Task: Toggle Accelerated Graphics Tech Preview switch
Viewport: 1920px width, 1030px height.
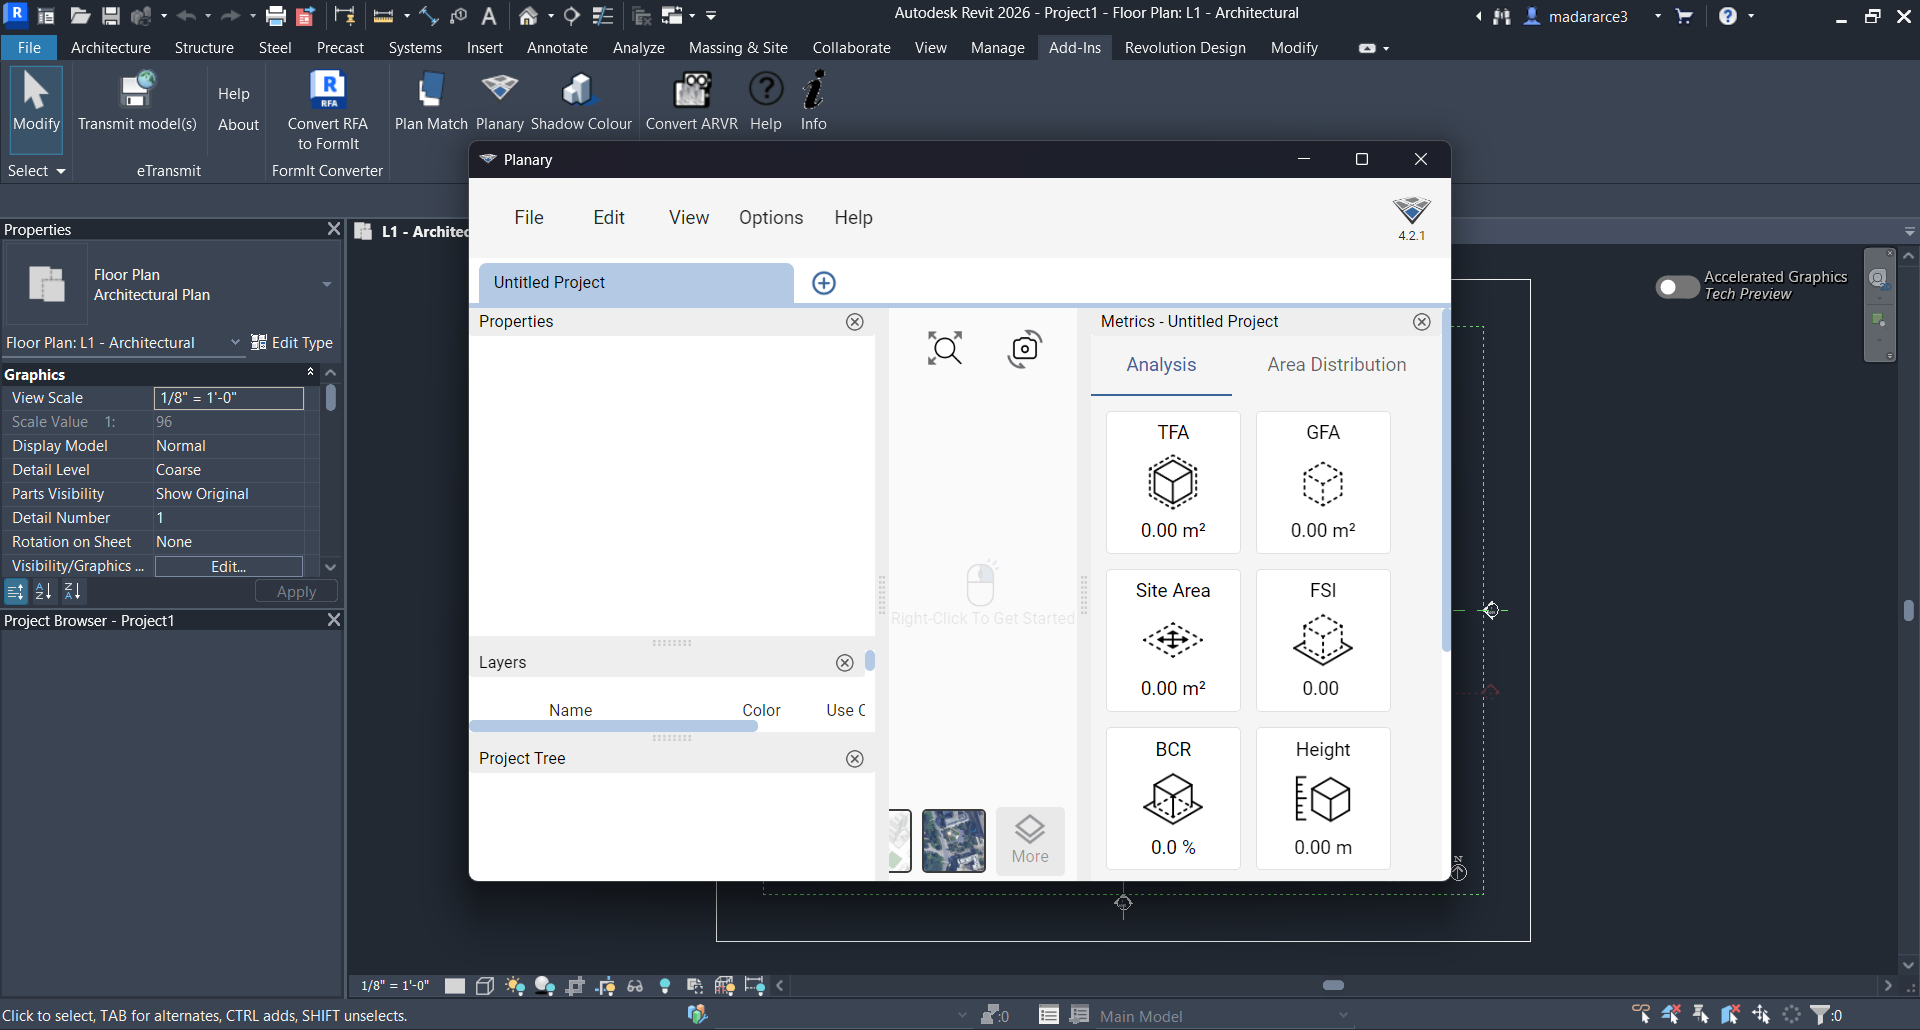Action: click(1677, 287)
